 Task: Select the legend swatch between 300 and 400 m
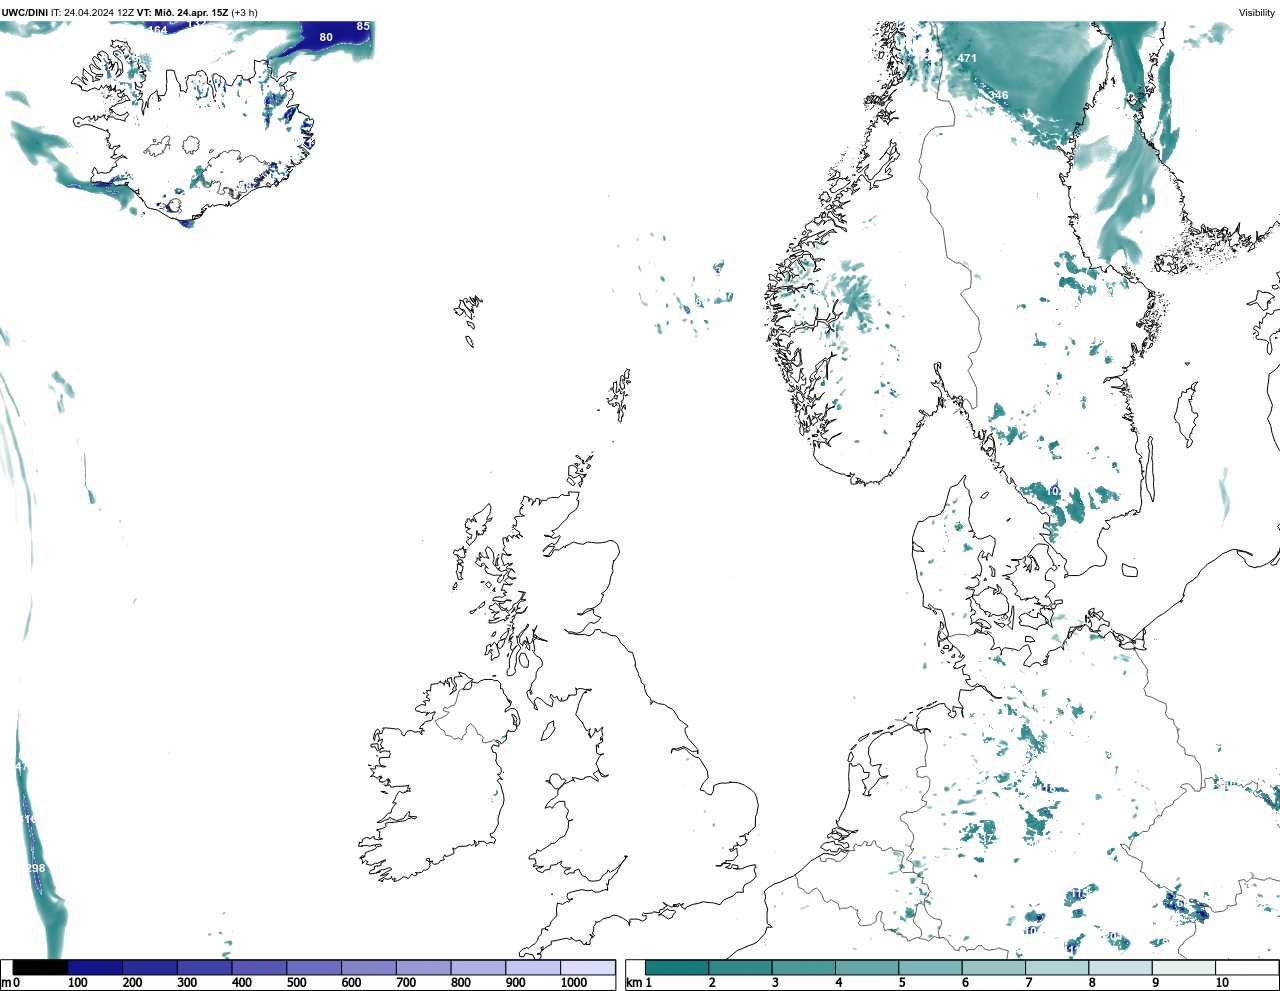click(205, 967)
